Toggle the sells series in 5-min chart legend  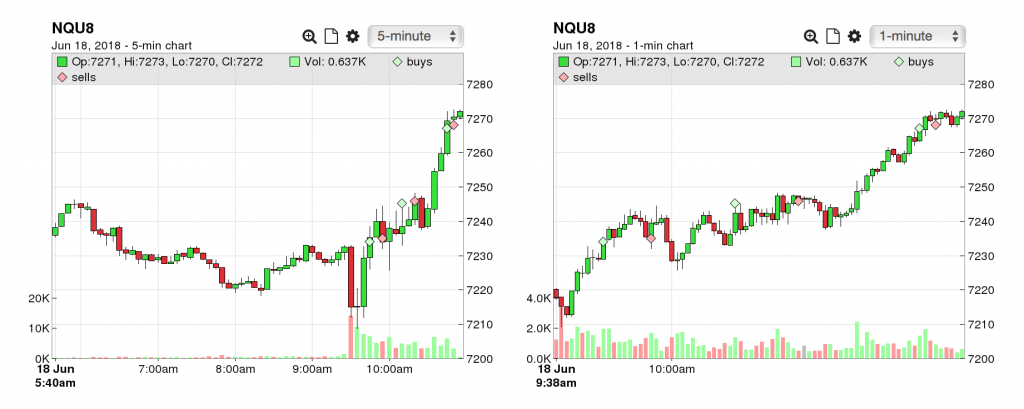click(76, 77)
